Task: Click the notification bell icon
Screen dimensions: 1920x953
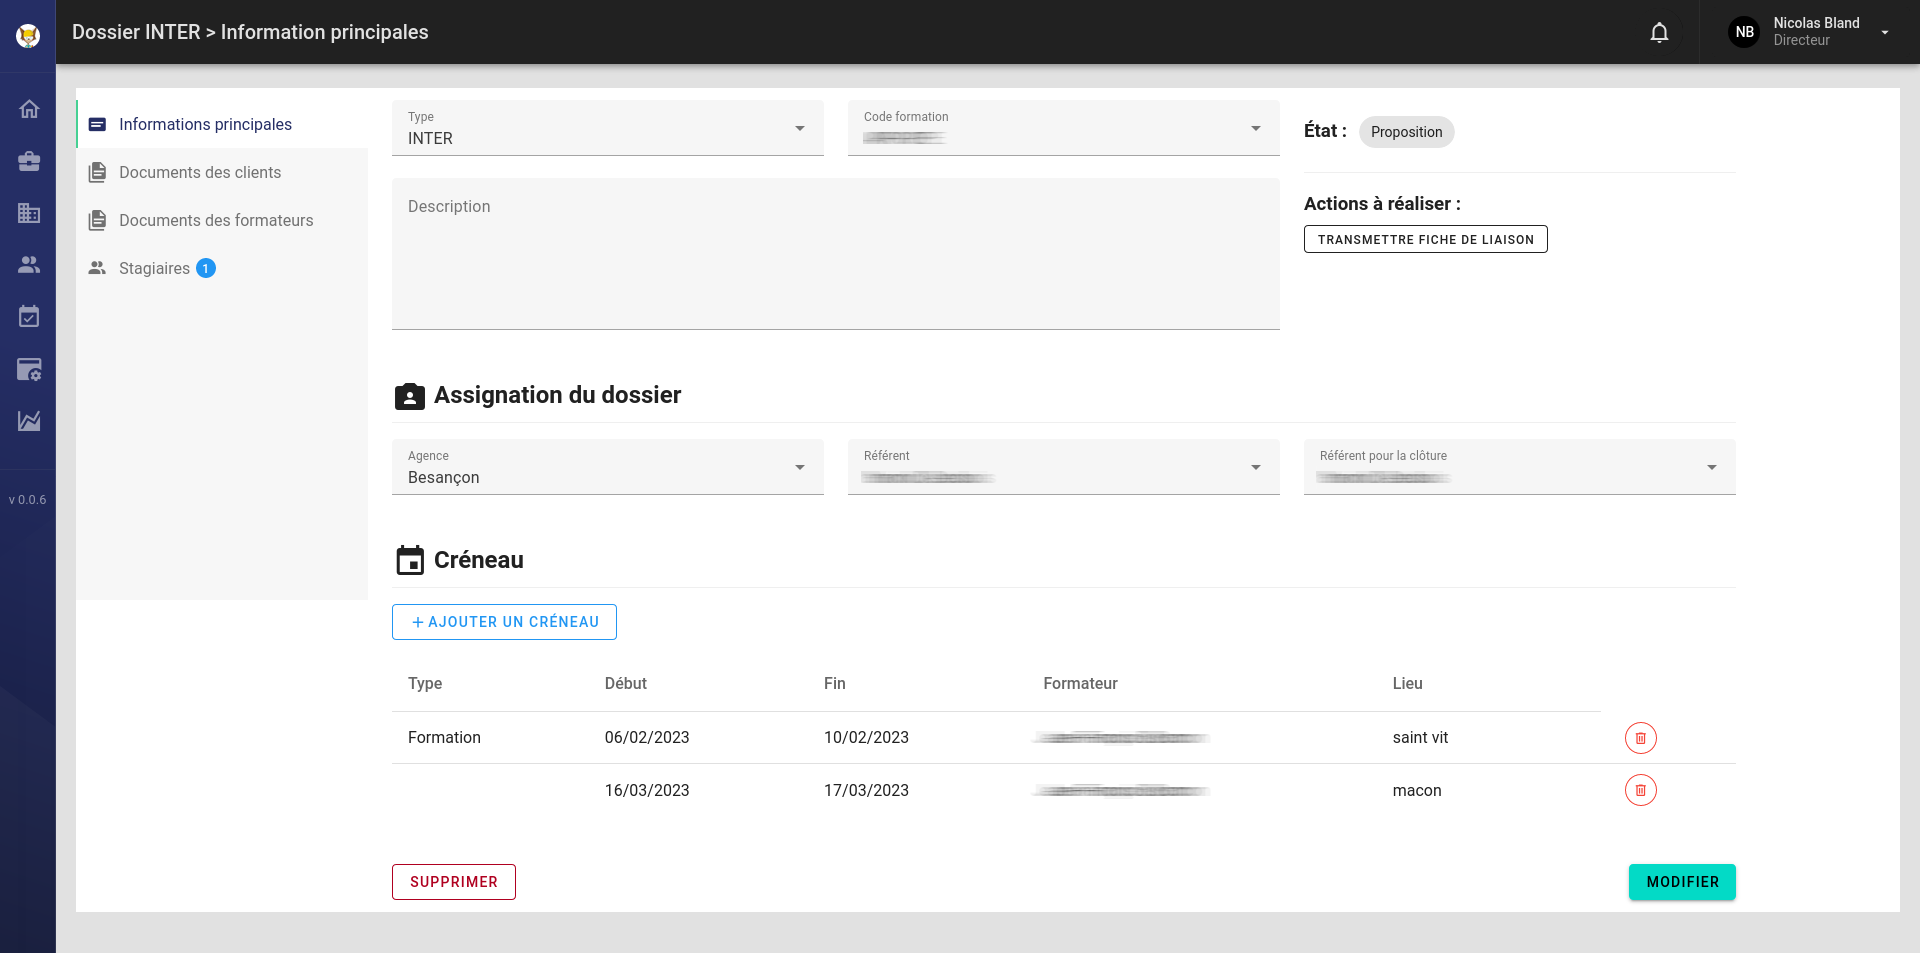Action: point(1659,33)
